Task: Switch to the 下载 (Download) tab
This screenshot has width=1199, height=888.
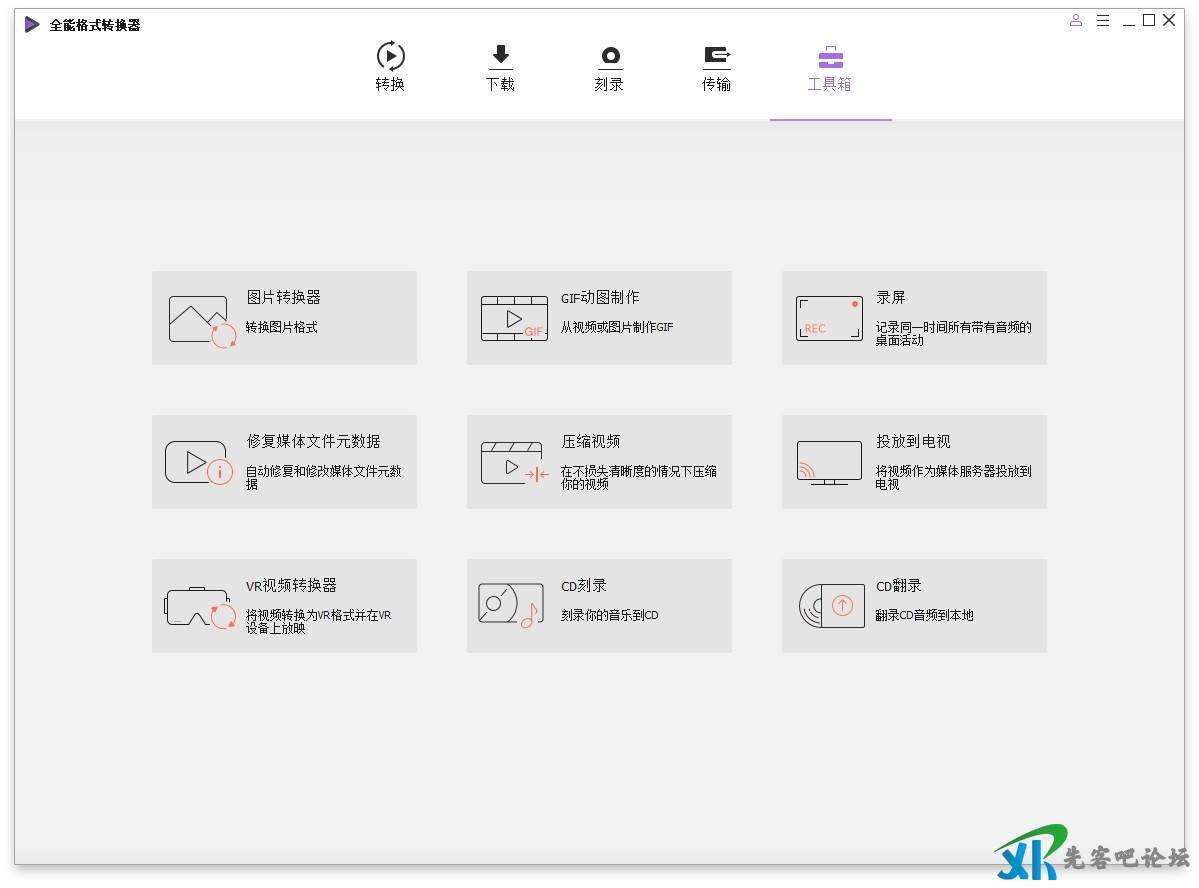Action: pyautogui.click(x=500, y=68)
